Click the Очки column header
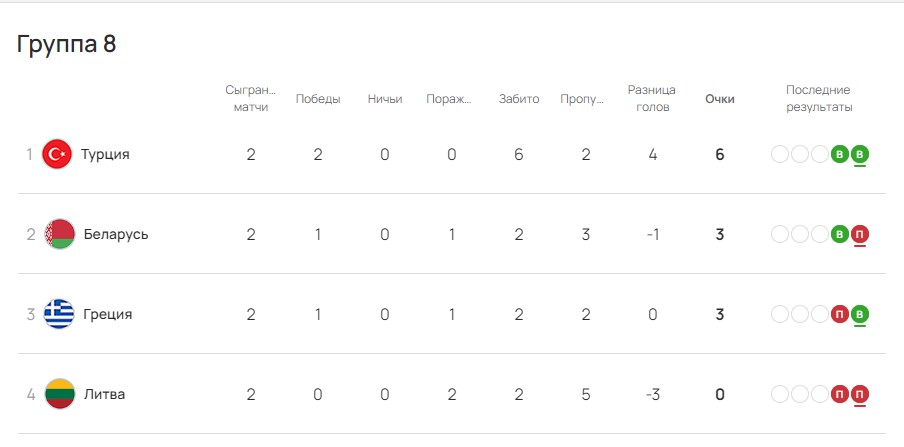904x447 pixels. 720,99
